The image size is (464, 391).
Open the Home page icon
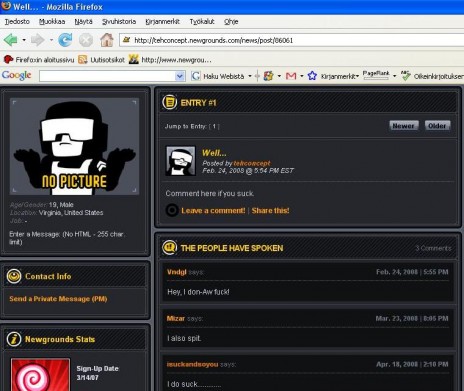(x=107, y=40)
